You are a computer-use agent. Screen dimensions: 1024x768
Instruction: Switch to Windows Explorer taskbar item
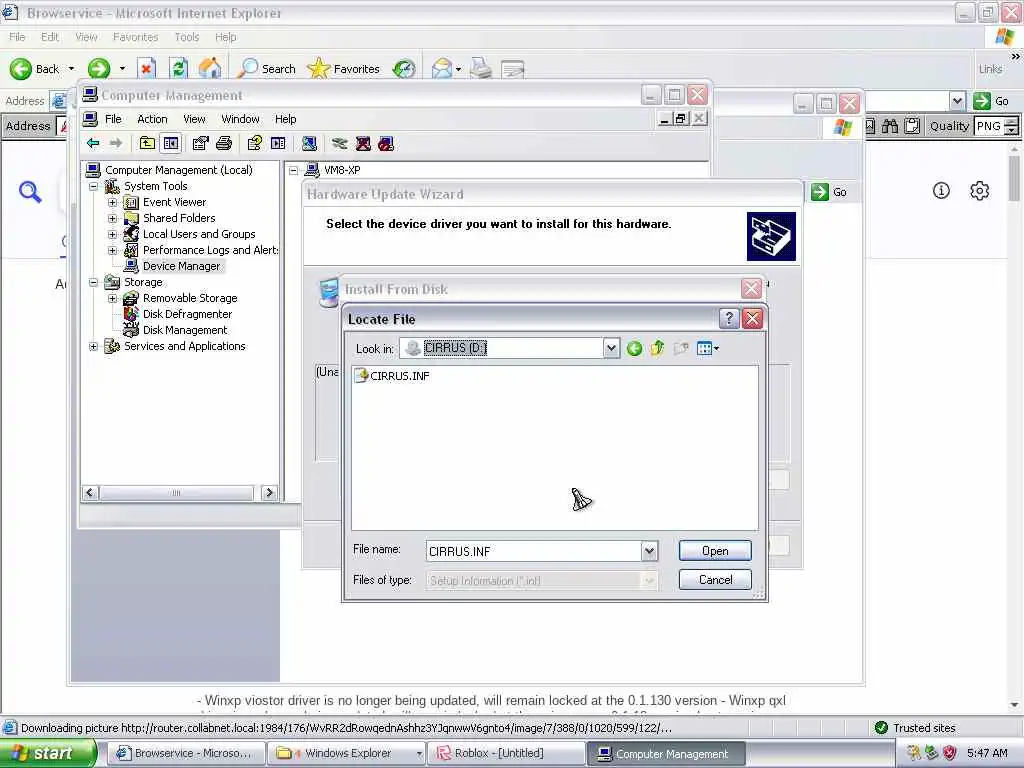coord(349,754)
